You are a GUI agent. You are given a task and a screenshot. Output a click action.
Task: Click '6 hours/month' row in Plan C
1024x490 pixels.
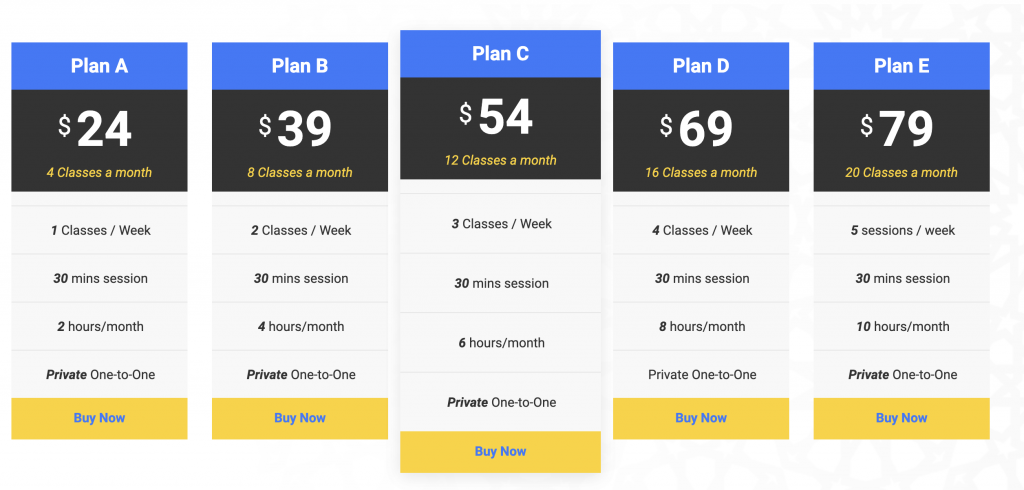tap(500, 342)
